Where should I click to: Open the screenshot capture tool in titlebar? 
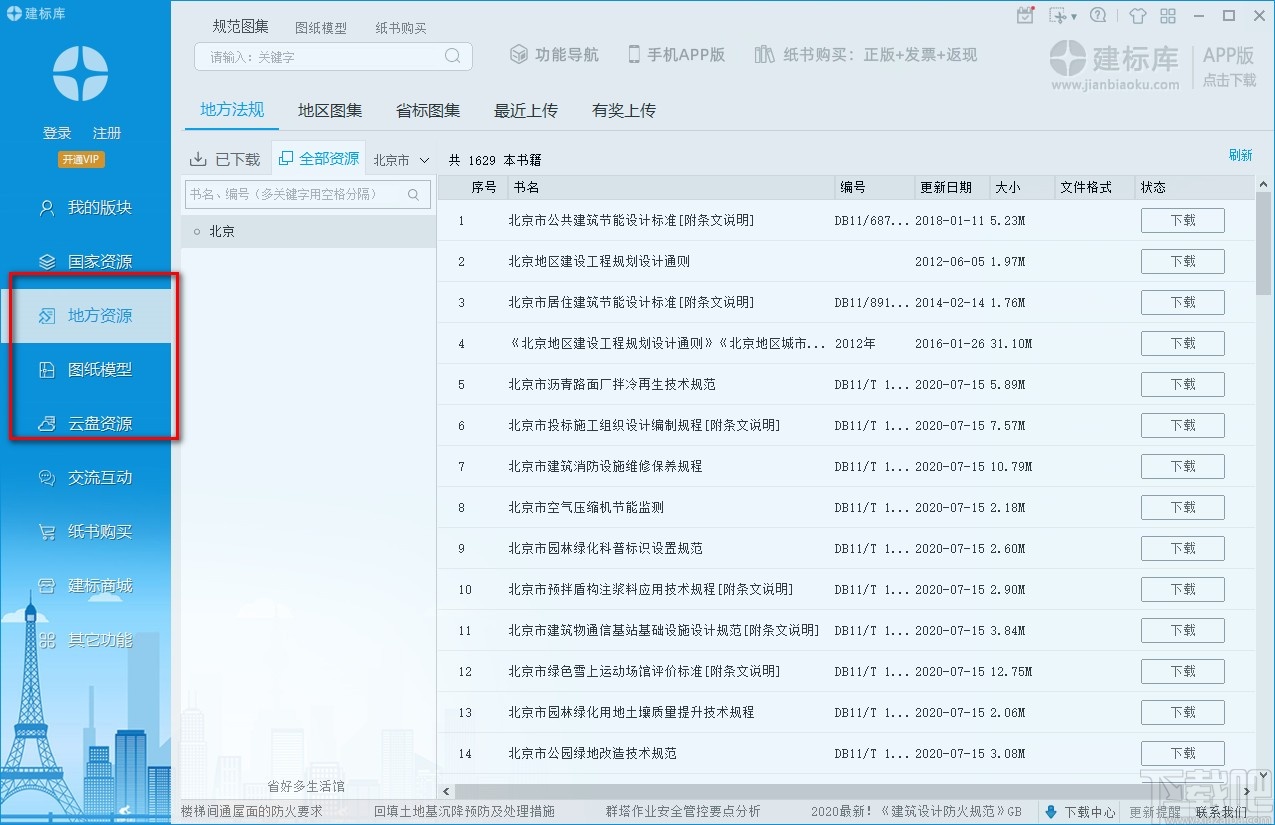point(1057,15)
